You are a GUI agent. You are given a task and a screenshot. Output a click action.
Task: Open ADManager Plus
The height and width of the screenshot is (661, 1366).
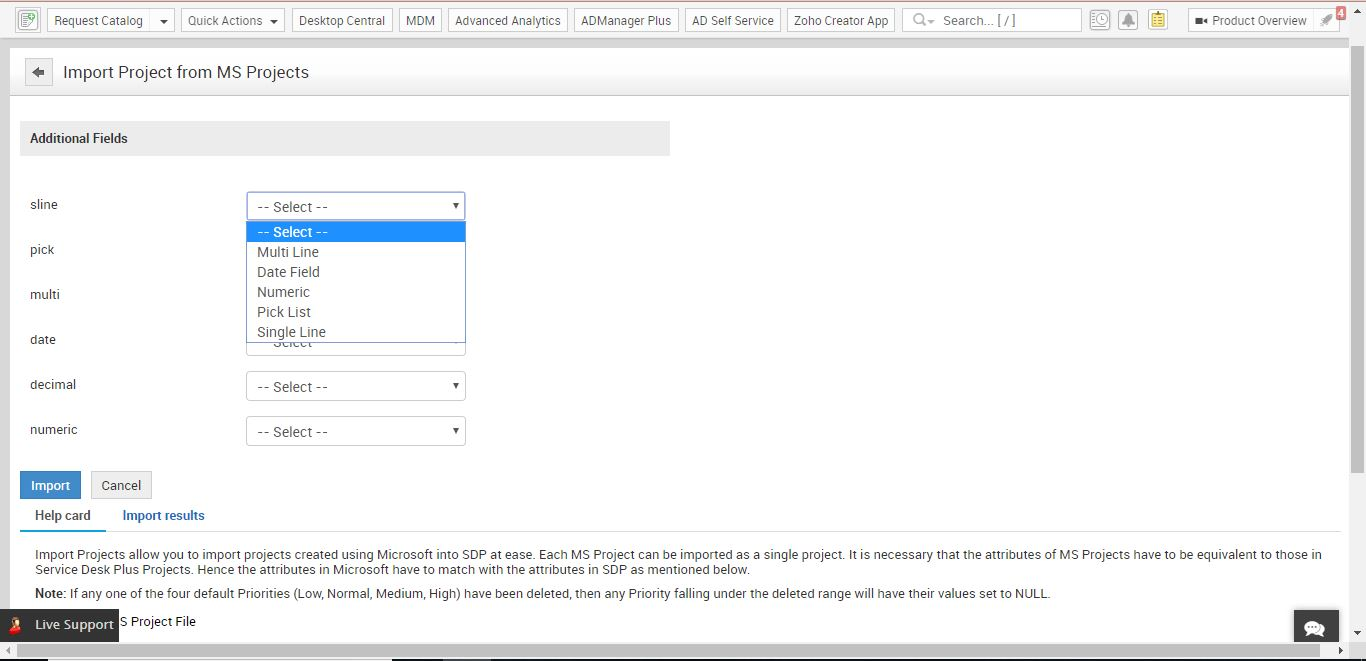626,20
